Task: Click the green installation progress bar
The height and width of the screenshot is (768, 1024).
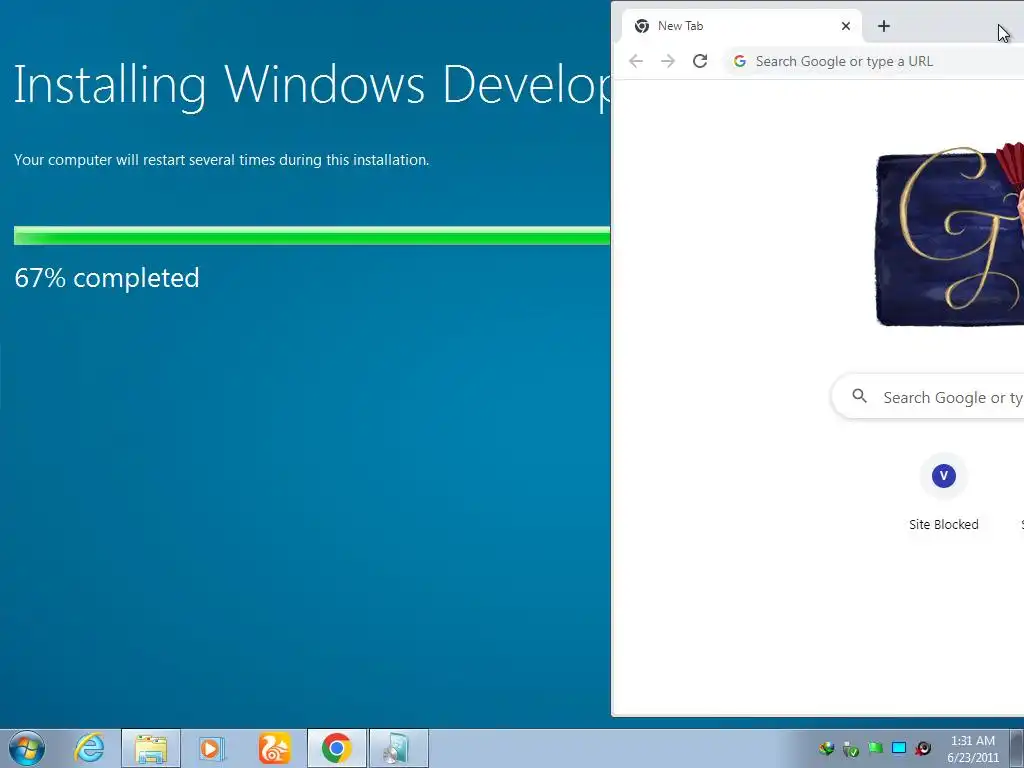Action: 312,236
